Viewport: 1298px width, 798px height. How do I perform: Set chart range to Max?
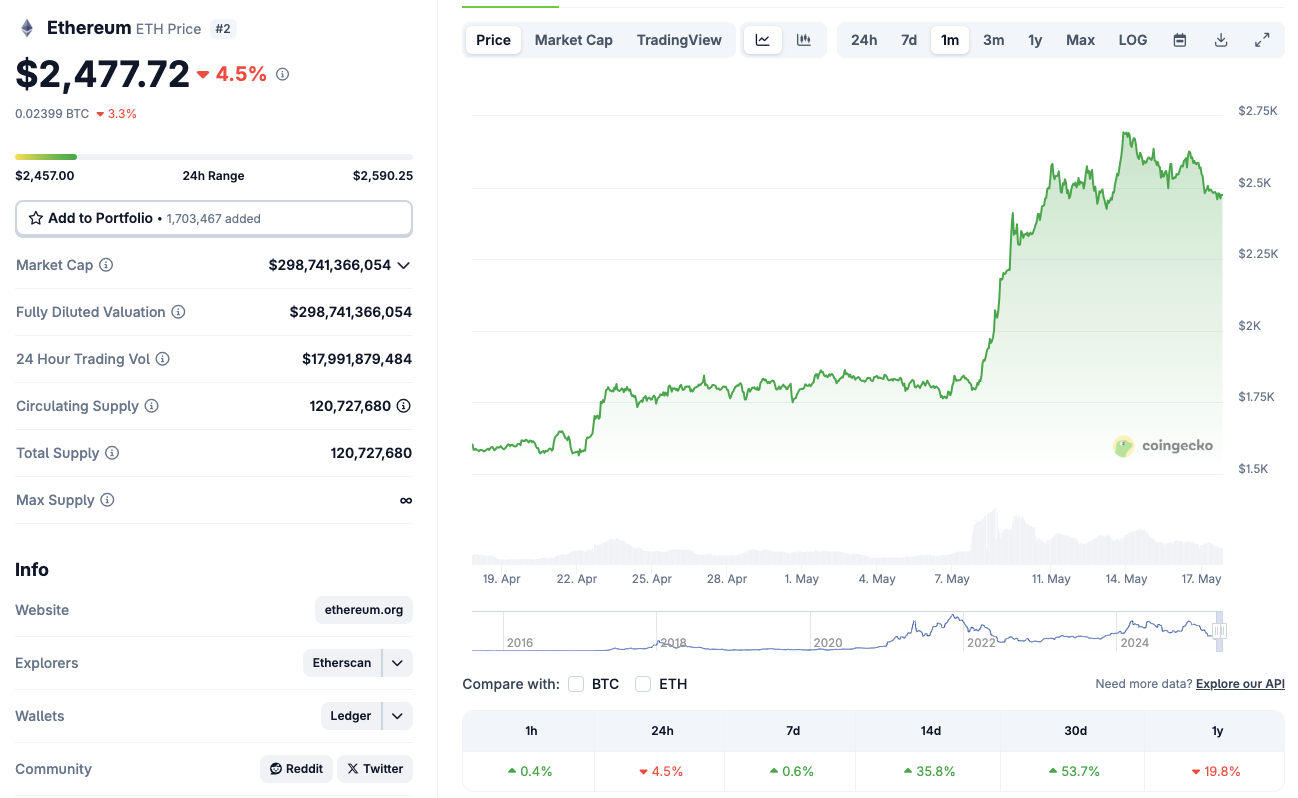tap(1080, 40)
